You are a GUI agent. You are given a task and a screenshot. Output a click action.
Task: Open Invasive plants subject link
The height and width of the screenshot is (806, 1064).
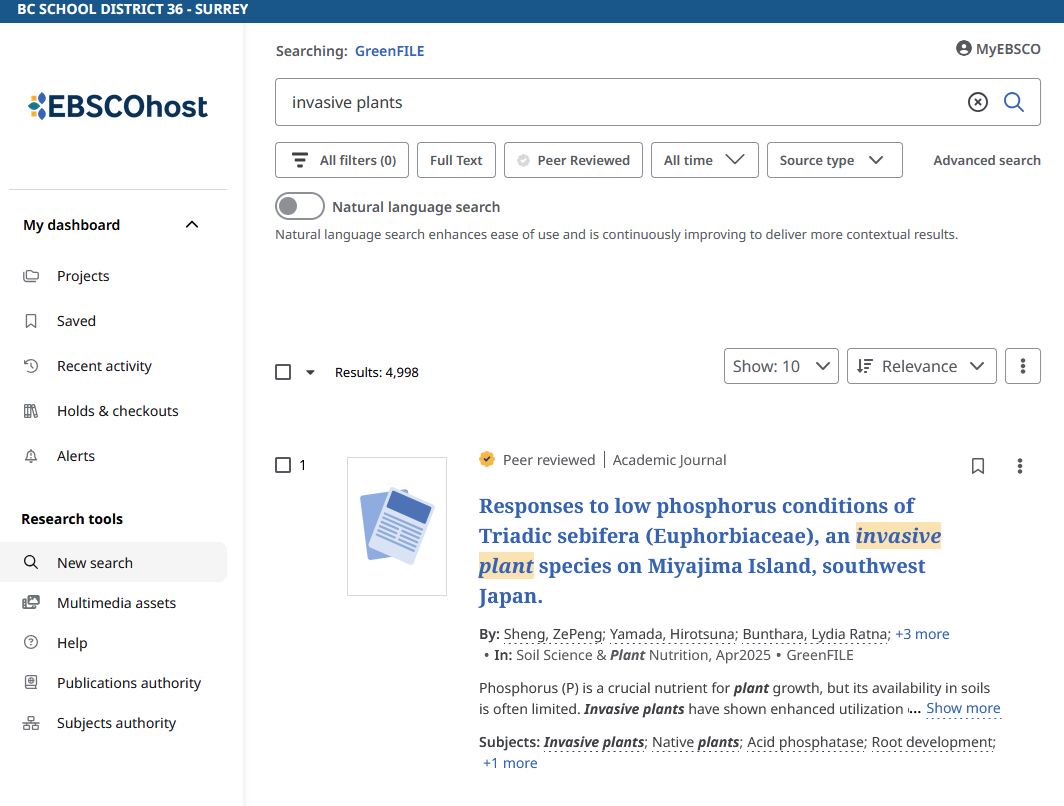coord(594,742)
